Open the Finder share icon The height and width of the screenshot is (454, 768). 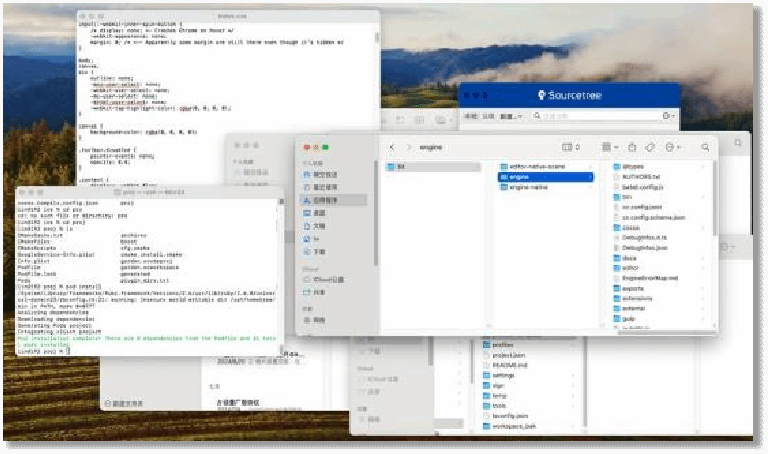pos(631,147)
